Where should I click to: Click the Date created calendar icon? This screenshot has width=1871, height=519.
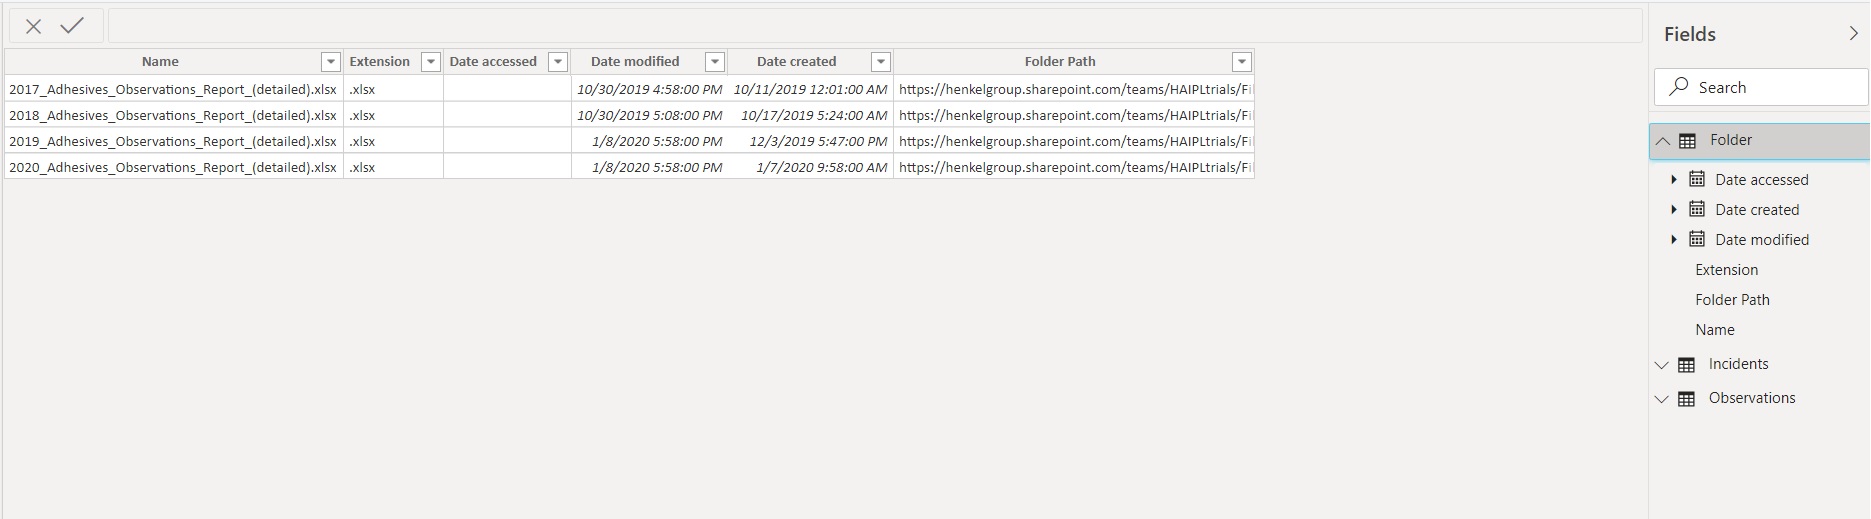(1697, 209)
